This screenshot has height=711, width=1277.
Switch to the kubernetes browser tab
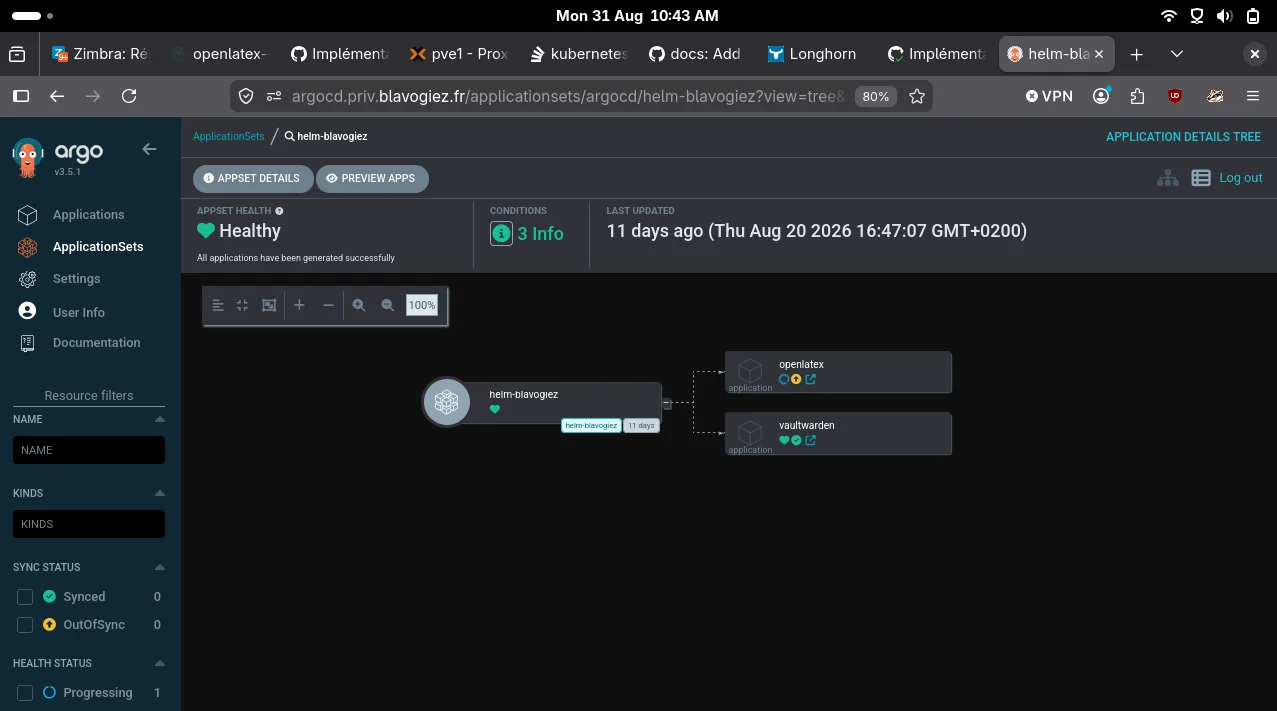[x=578, y=54]
